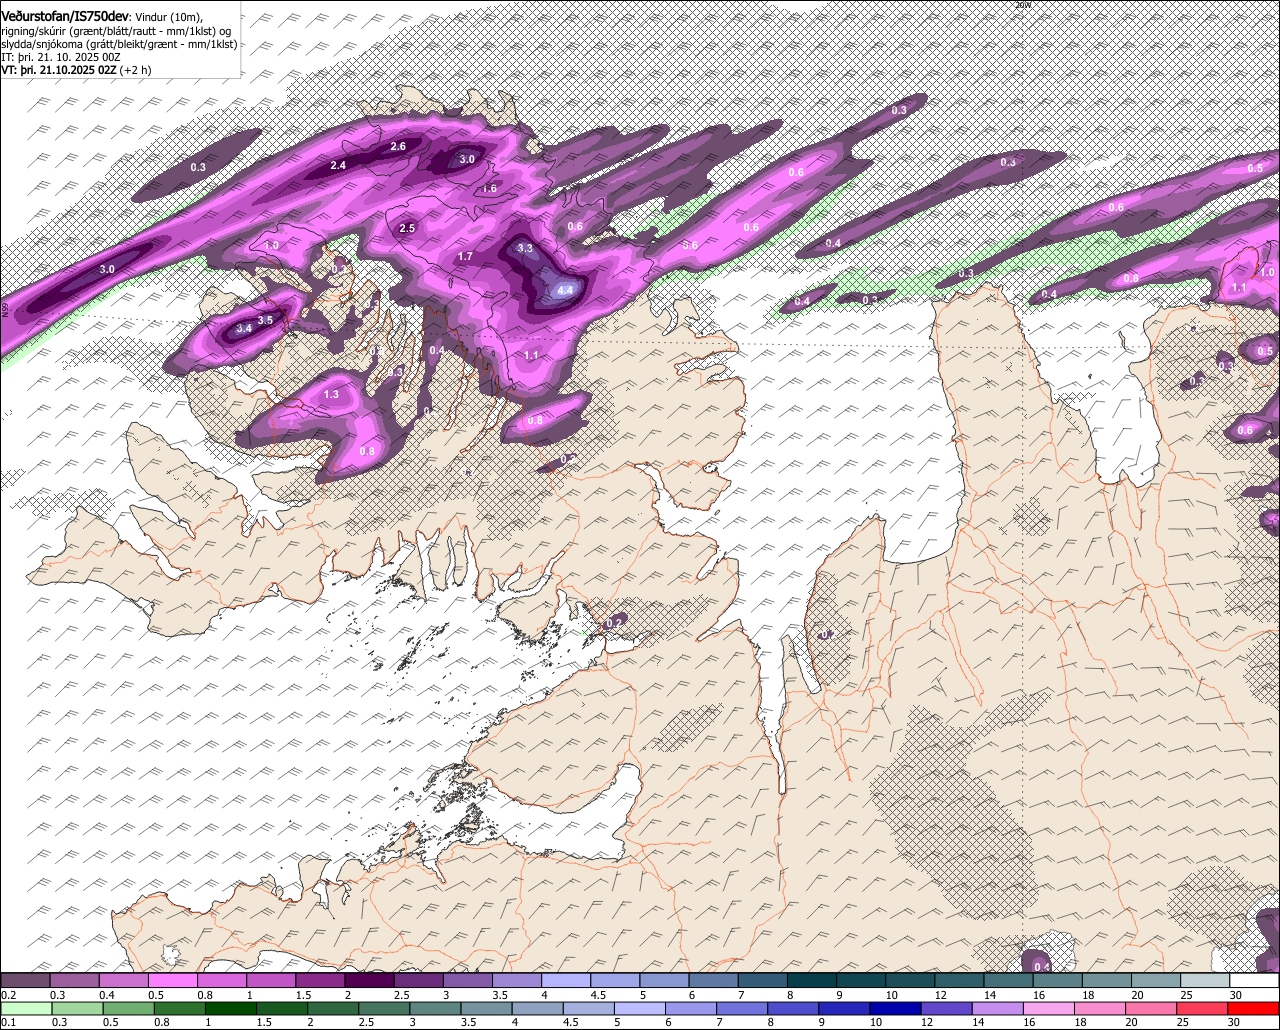Click the 'IT: þri. 21. 10. 2025 00Z' line
The width and height of the screenshot is (1280, 1030).
click(61, 57)
